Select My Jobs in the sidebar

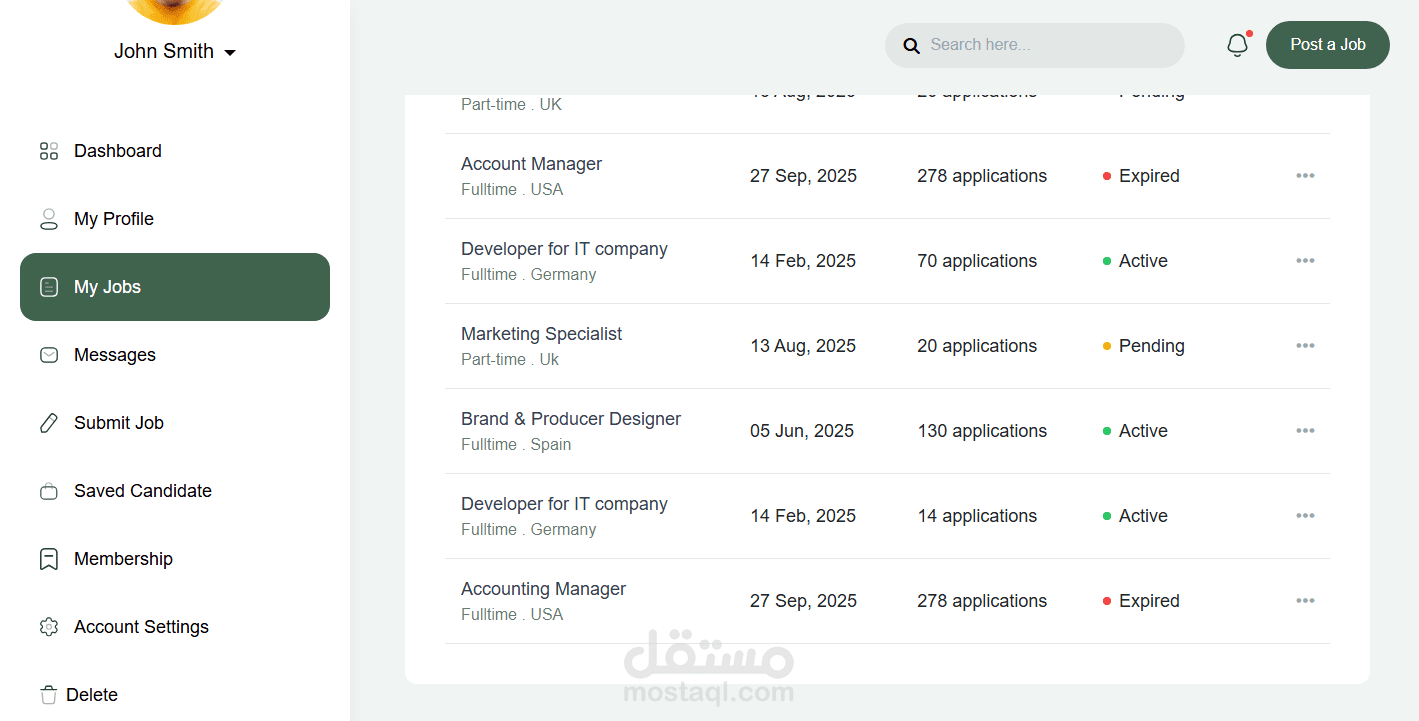coord(175,287)
